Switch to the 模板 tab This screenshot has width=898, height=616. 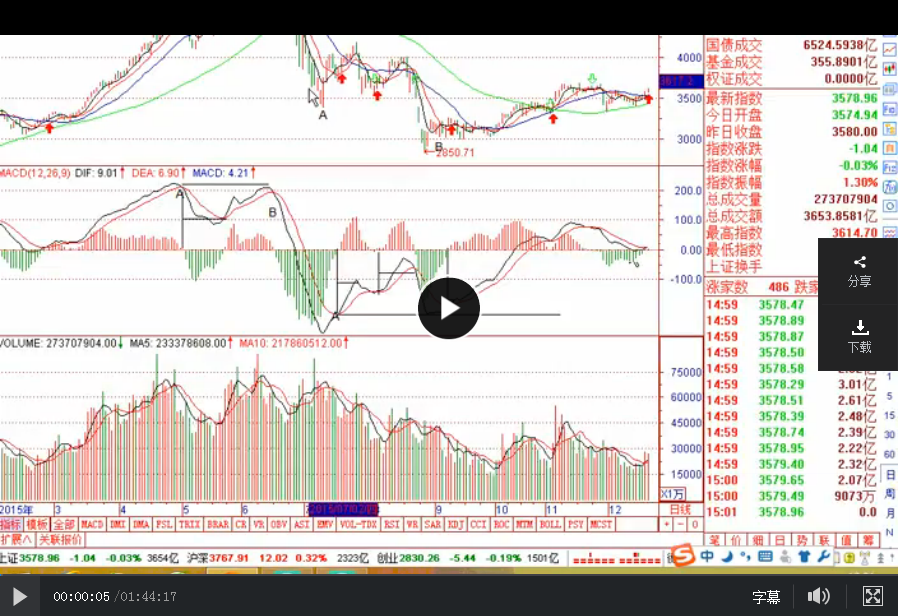(x=37, y=524)
